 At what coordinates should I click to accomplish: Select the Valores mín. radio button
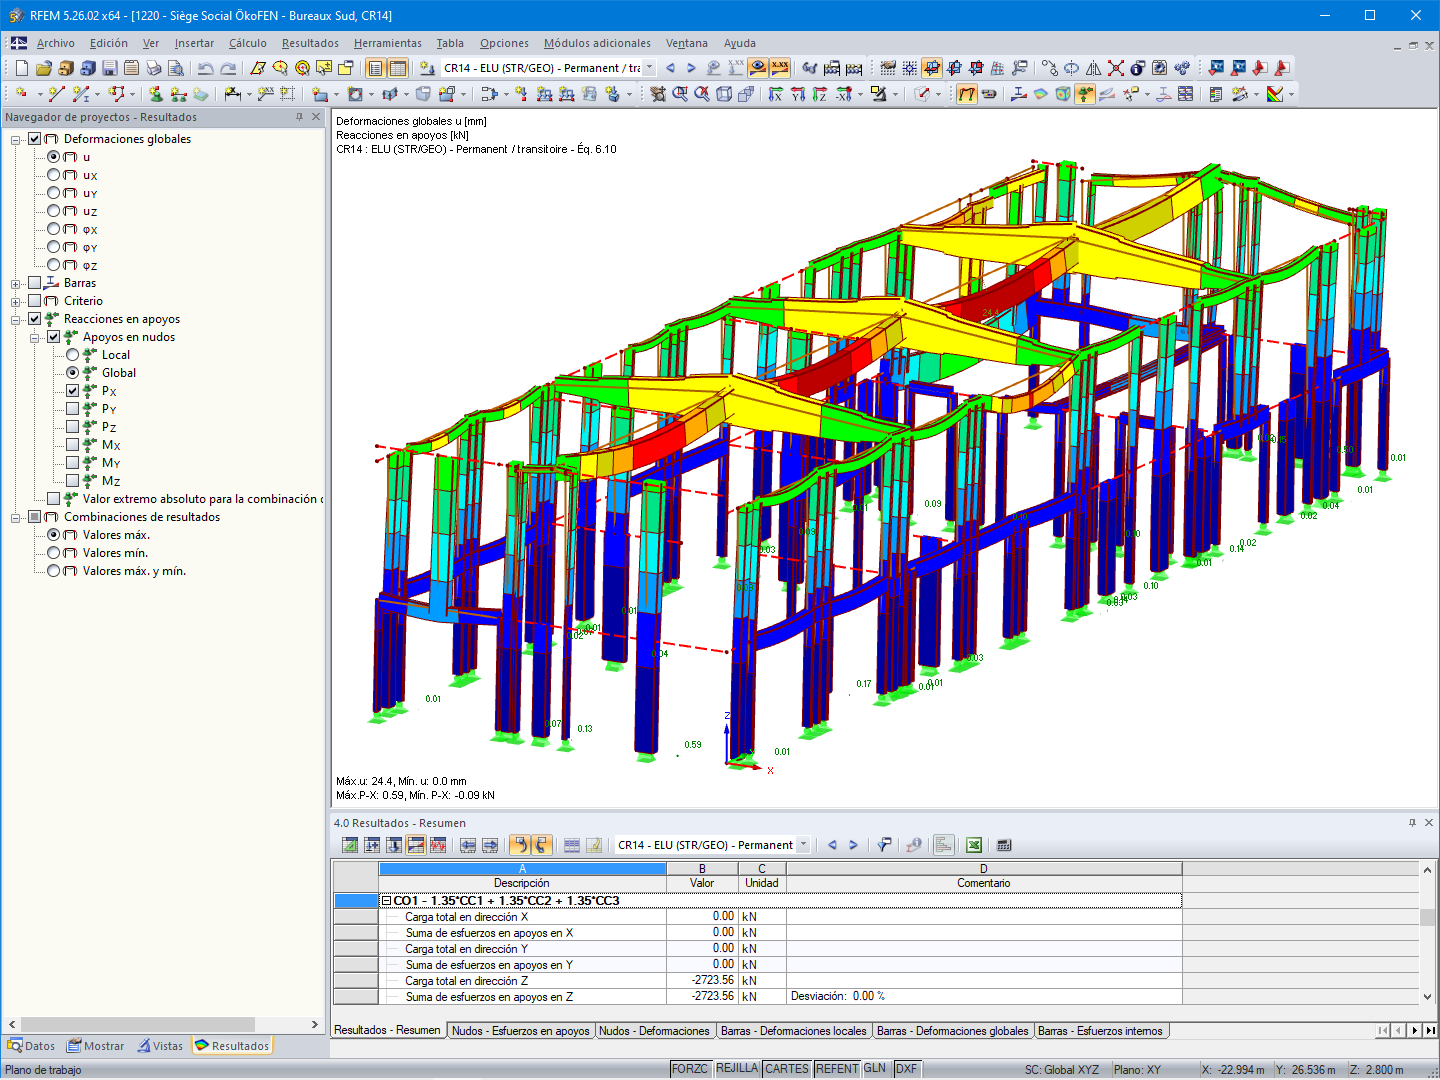tap(54, 552)
